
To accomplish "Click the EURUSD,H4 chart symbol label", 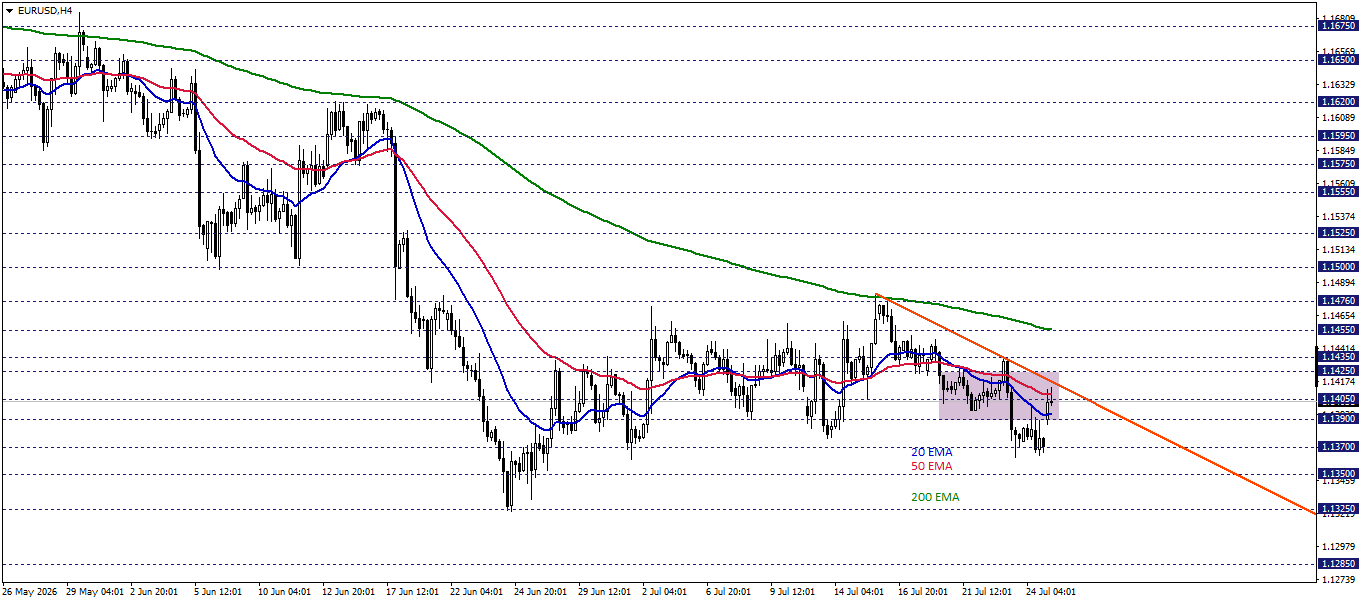I will pos(44,9).
